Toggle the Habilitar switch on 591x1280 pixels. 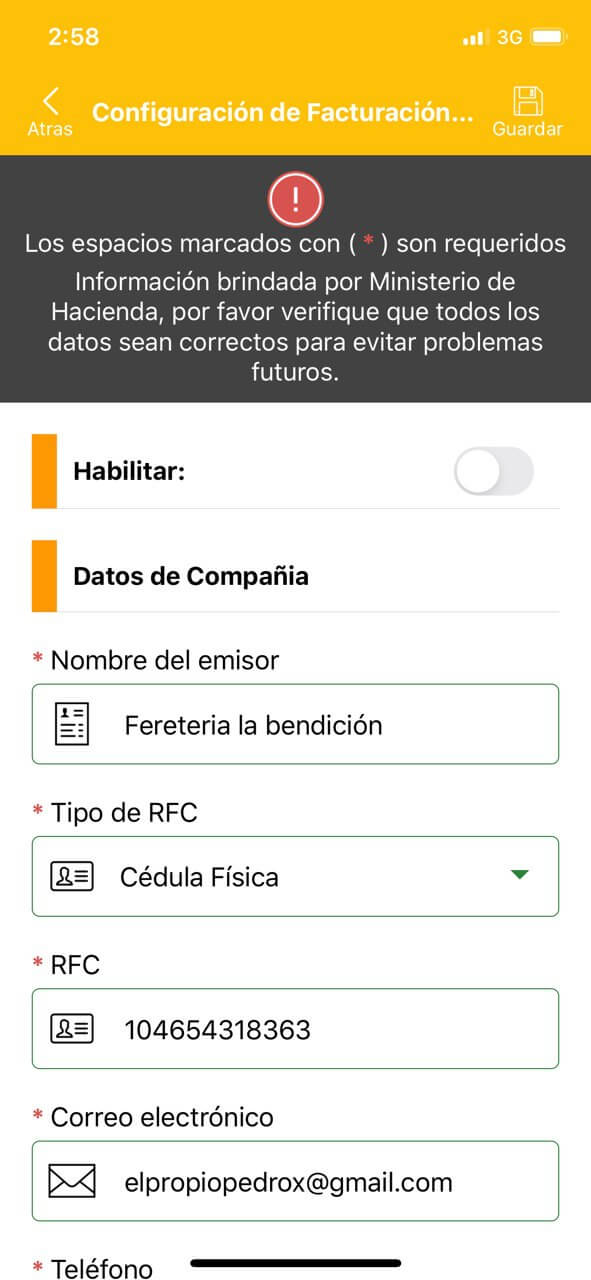[x=494, y=472]
